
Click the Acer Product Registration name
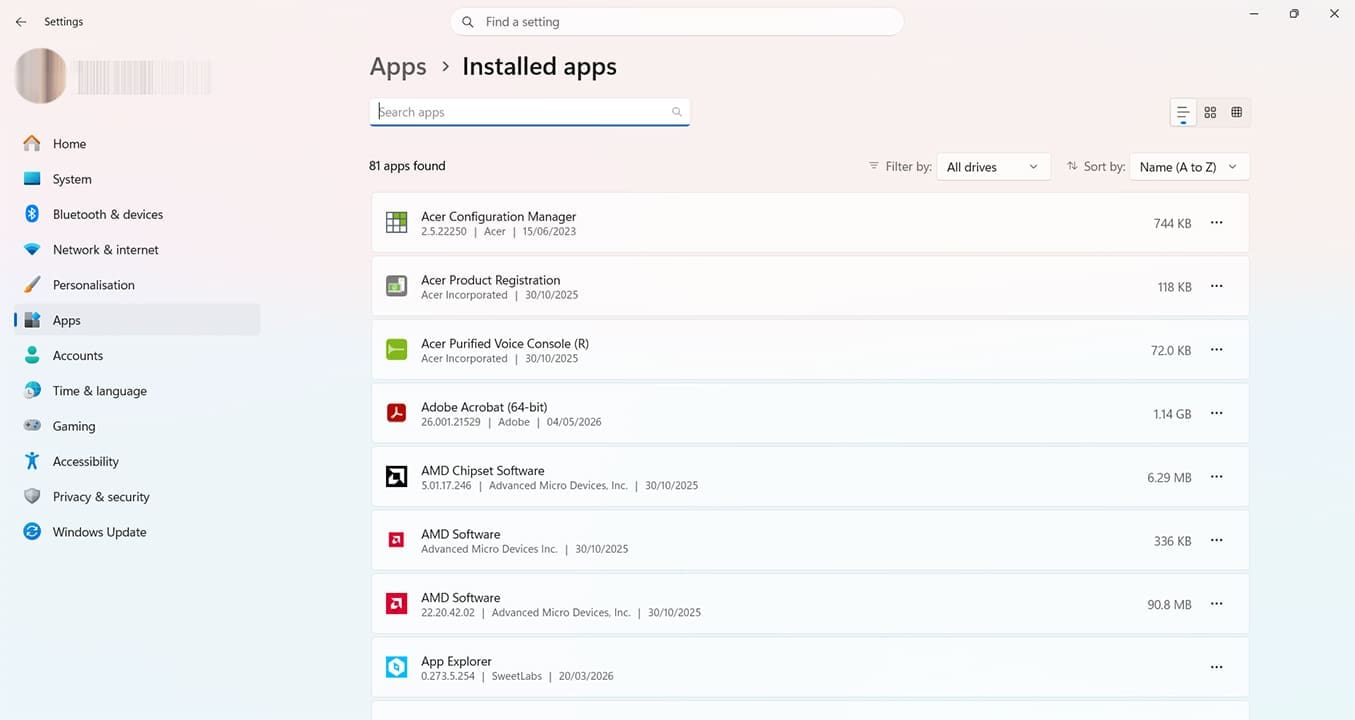(490, 280)
